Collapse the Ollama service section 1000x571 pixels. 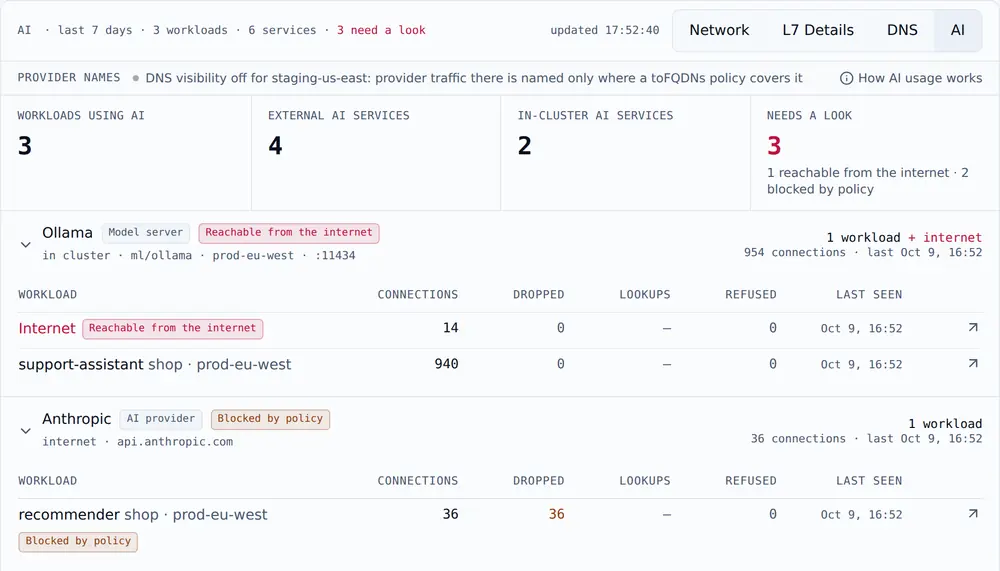point(26,244)
